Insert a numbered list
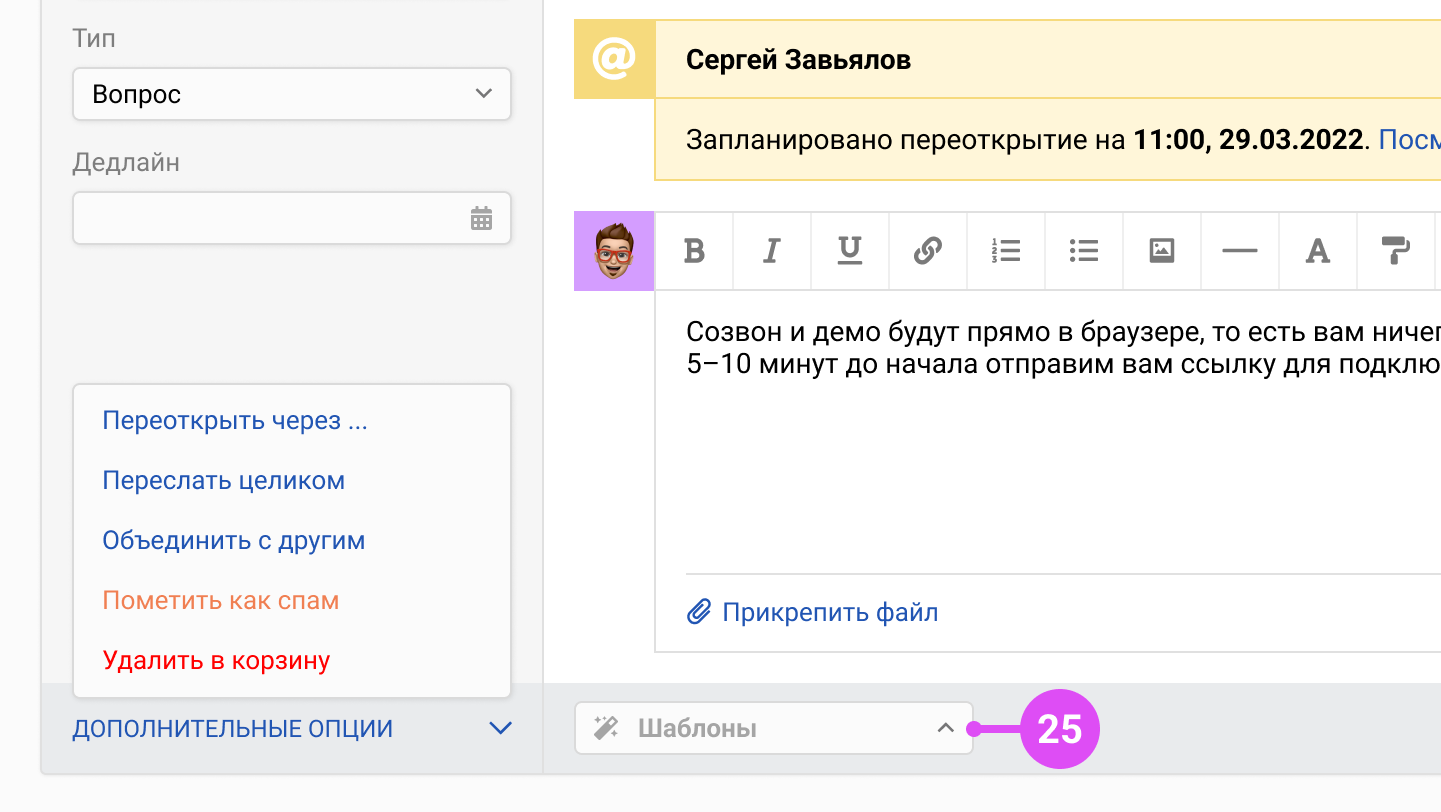The width and height of the screenshot is (1441, 812). coord(1005,251)
